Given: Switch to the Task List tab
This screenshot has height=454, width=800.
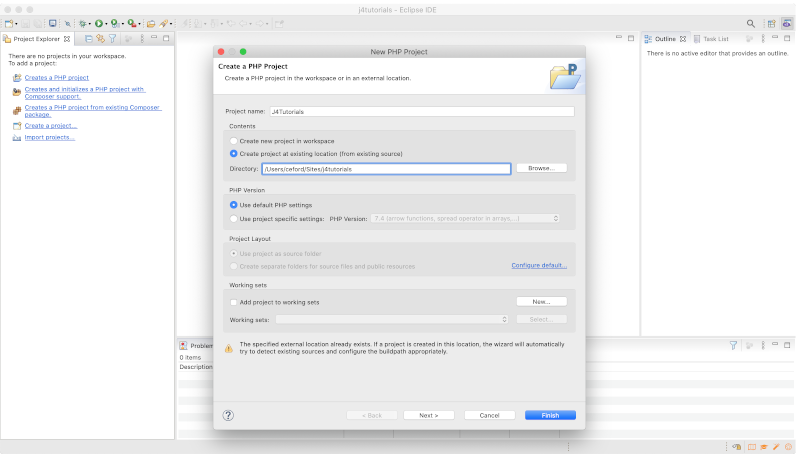Looking at the screenshot, I should point(711,39).
